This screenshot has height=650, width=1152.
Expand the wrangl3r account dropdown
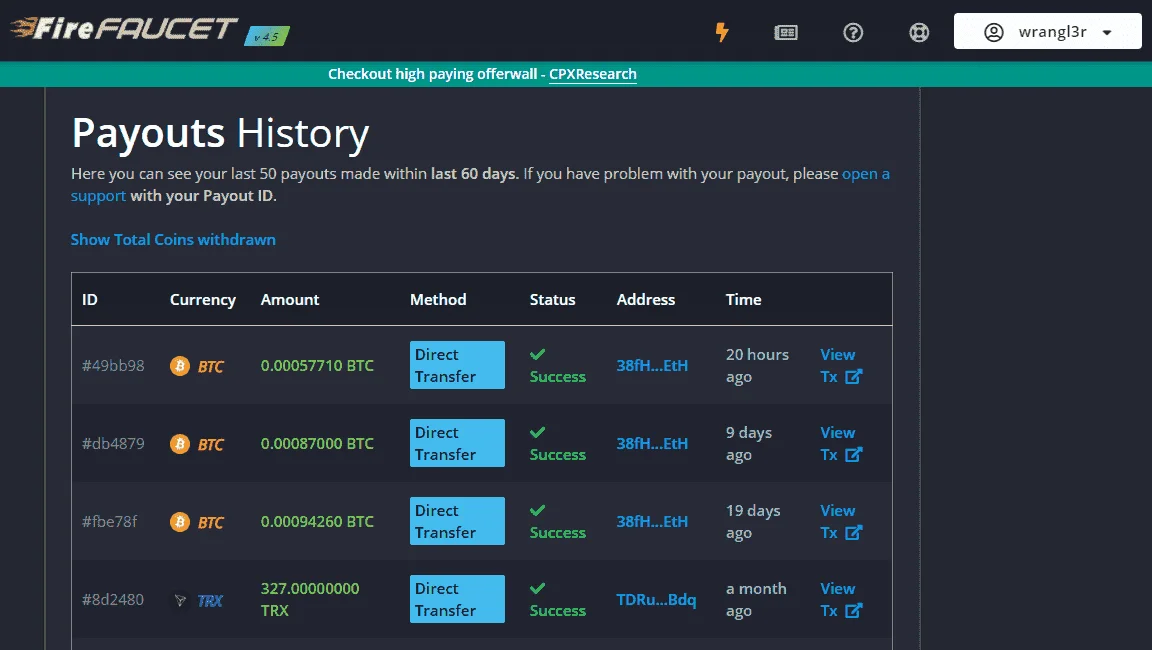click(x=1048, y=32)
